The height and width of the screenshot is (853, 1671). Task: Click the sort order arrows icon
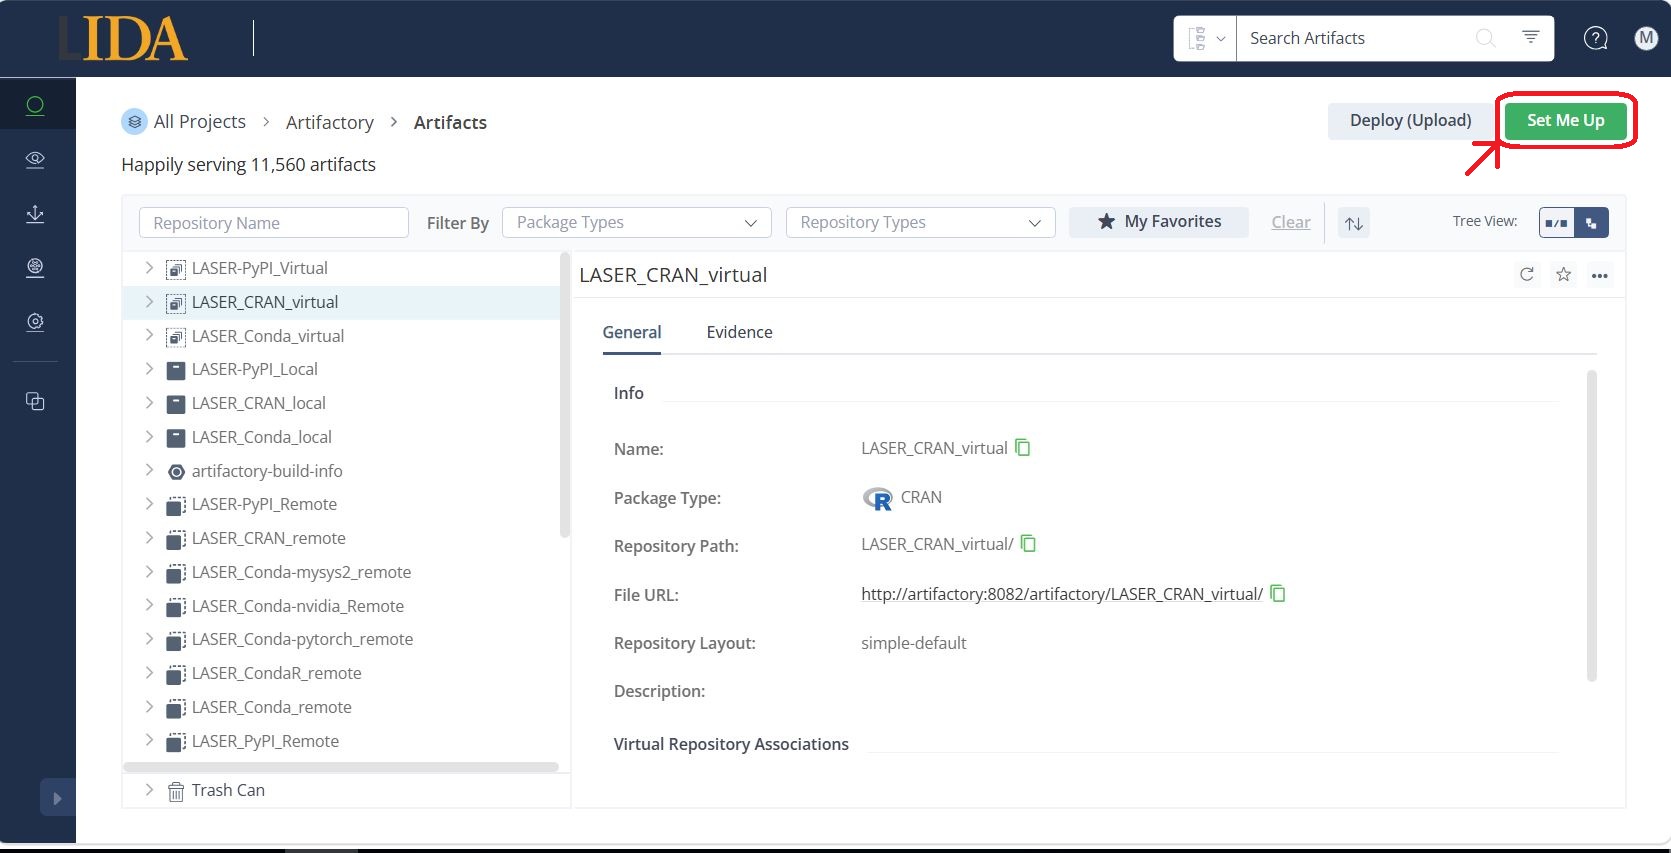[1354, 223]
